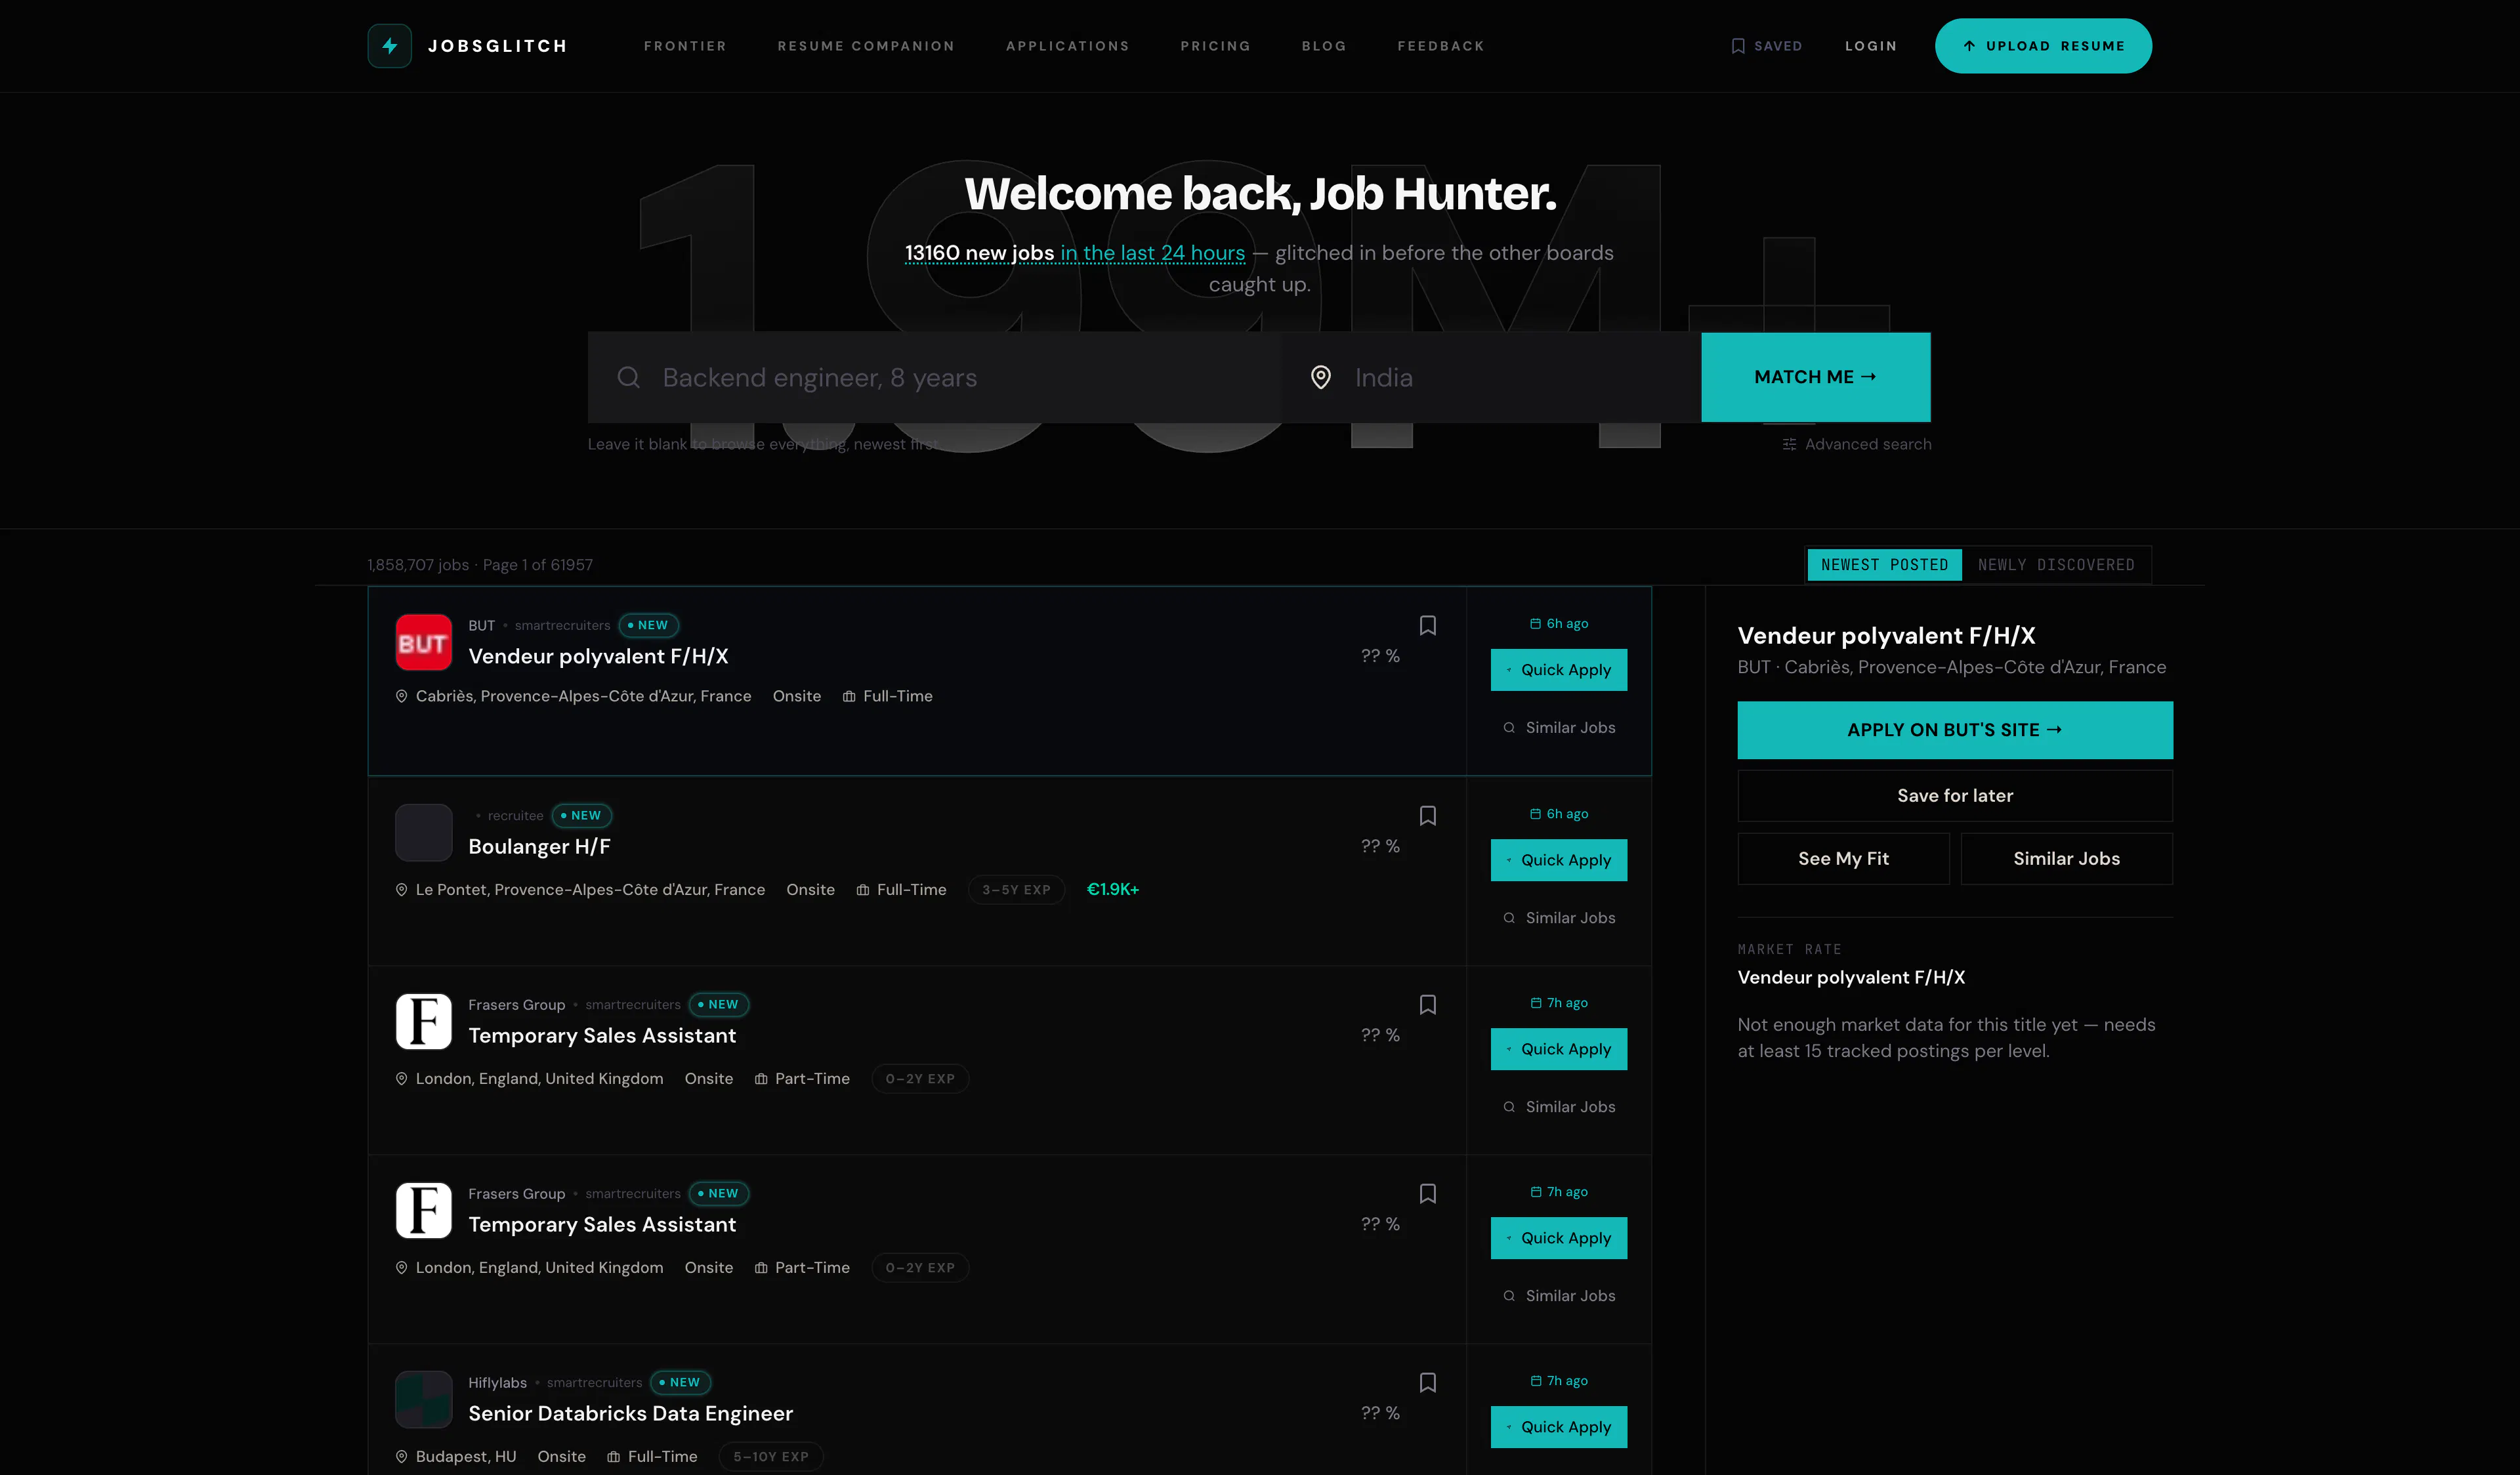
Task: Select Newest Posted sort toggle
Action: pos(1884,565)
